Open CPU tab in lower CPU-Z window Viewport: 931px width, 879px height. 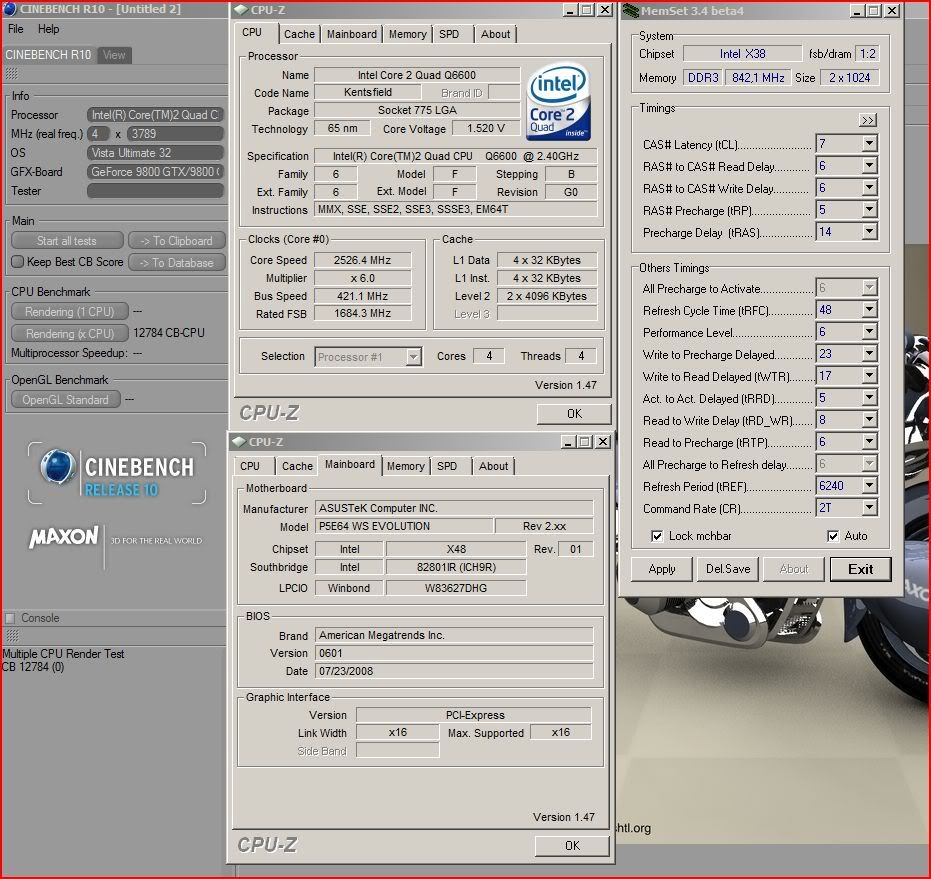[250, 466]
